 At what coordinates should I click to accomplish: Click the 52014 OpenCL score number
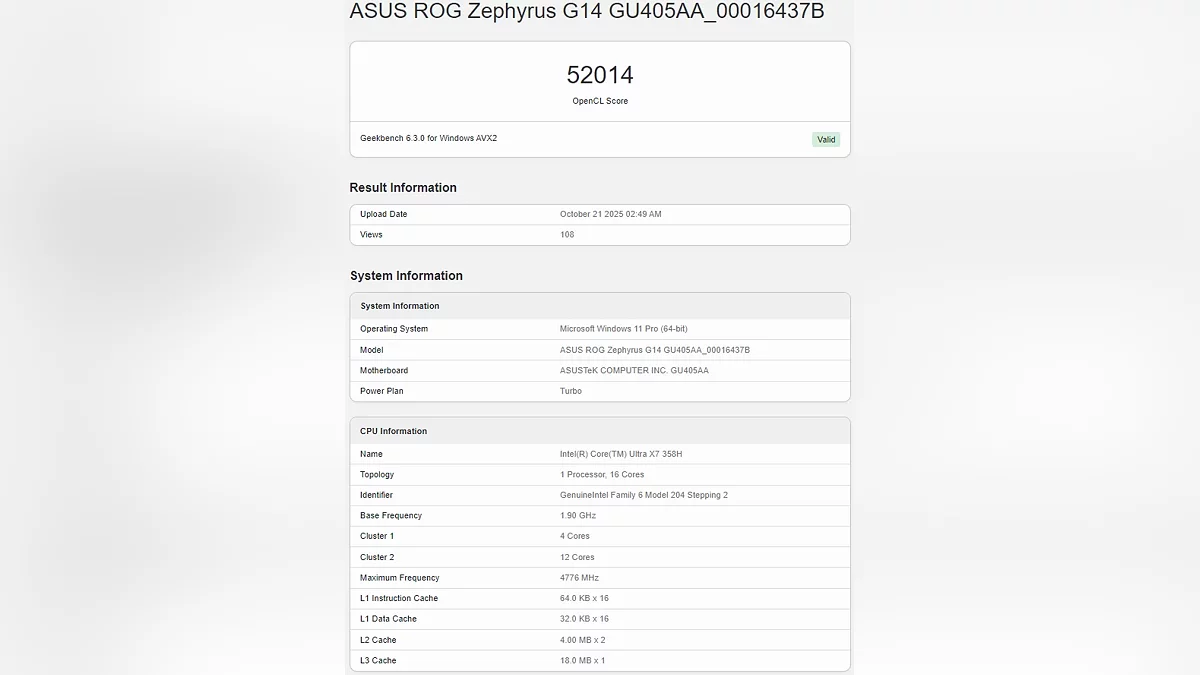600,75
